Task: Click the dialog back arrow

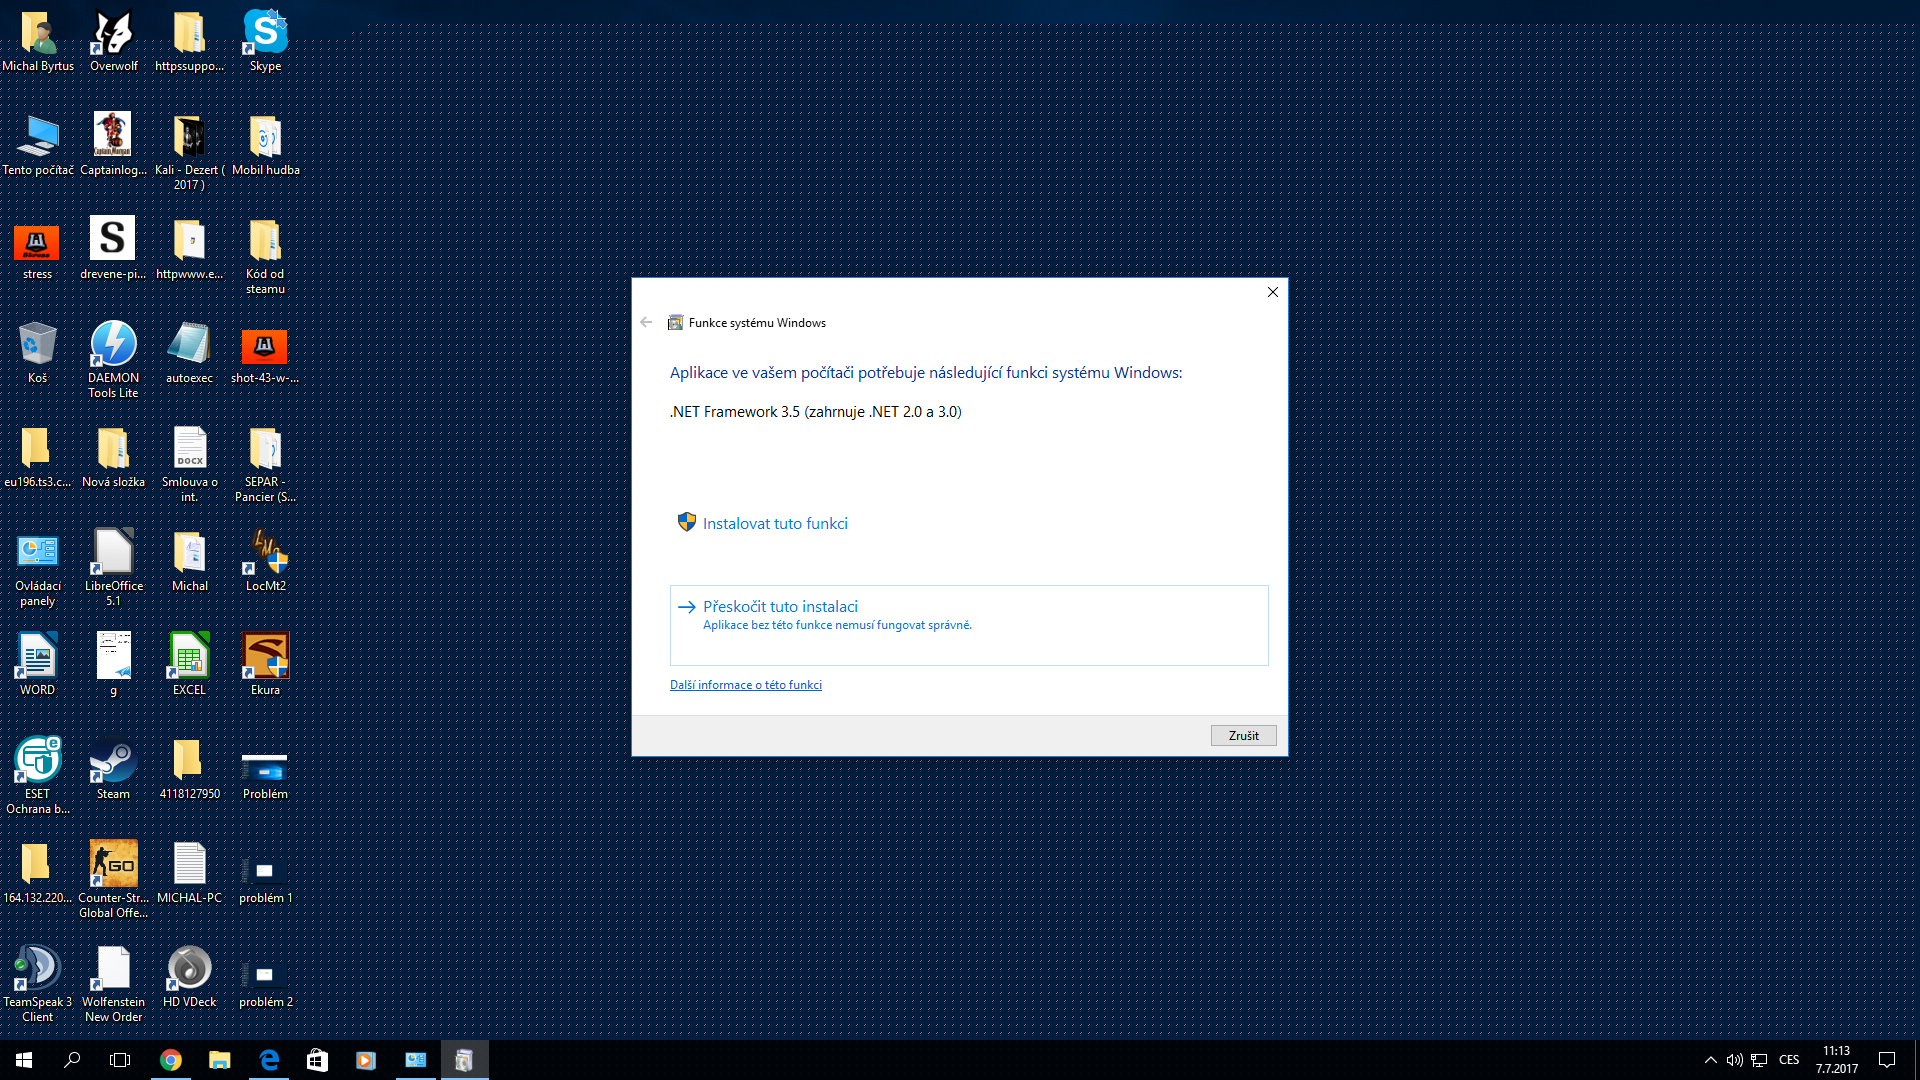Action: pyautogui.click(x=646, y=322)
